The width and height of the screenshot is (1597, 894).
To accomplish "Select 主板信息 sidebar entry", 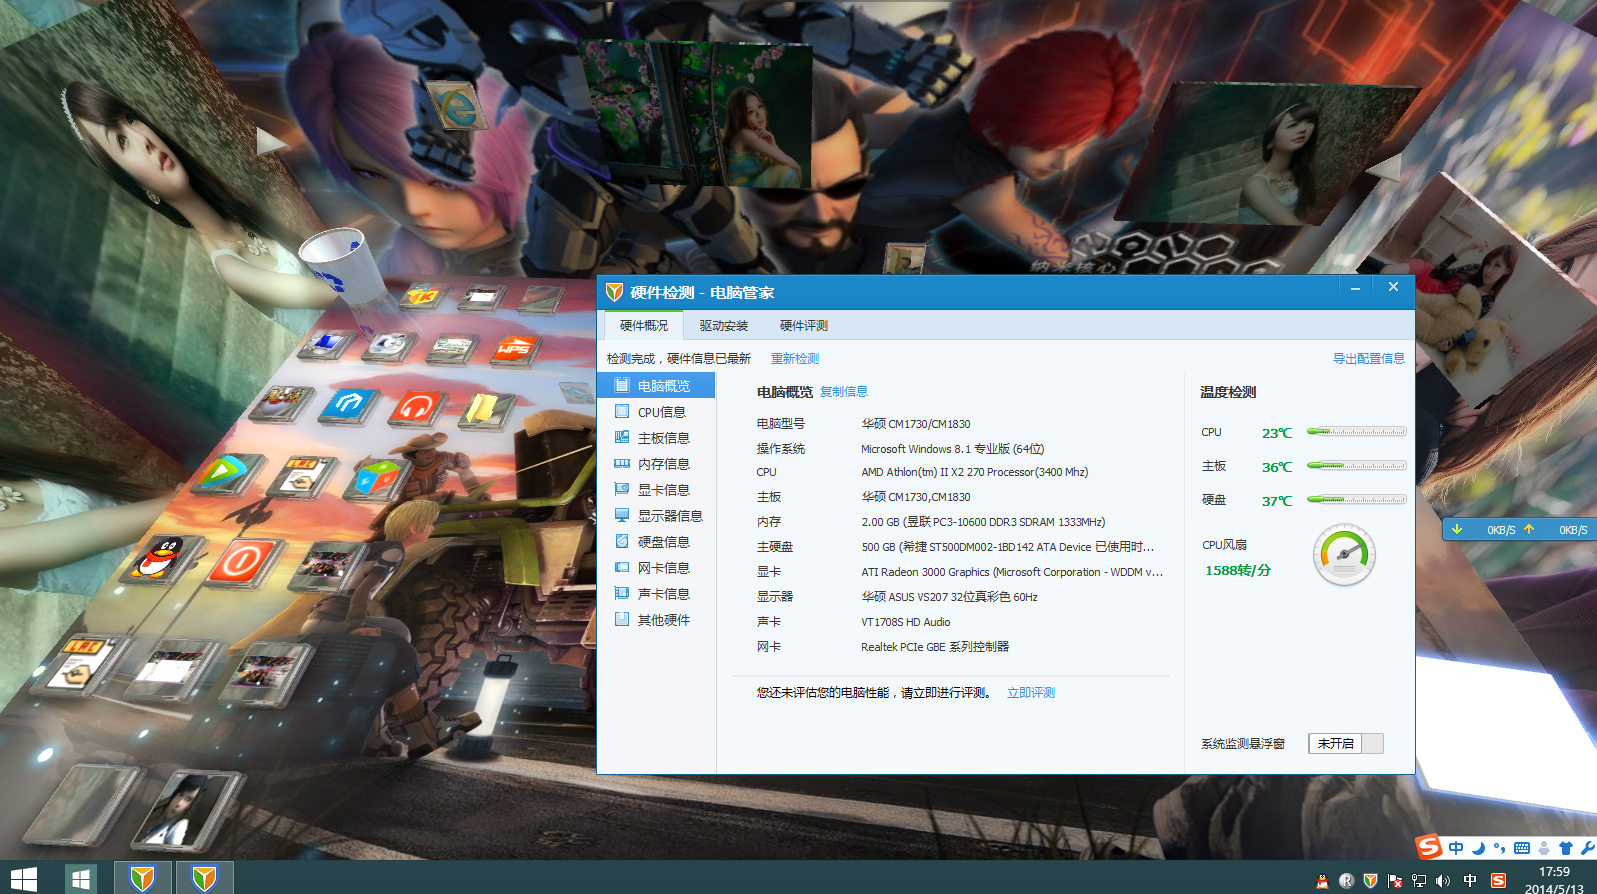I will tap(656, 438).
